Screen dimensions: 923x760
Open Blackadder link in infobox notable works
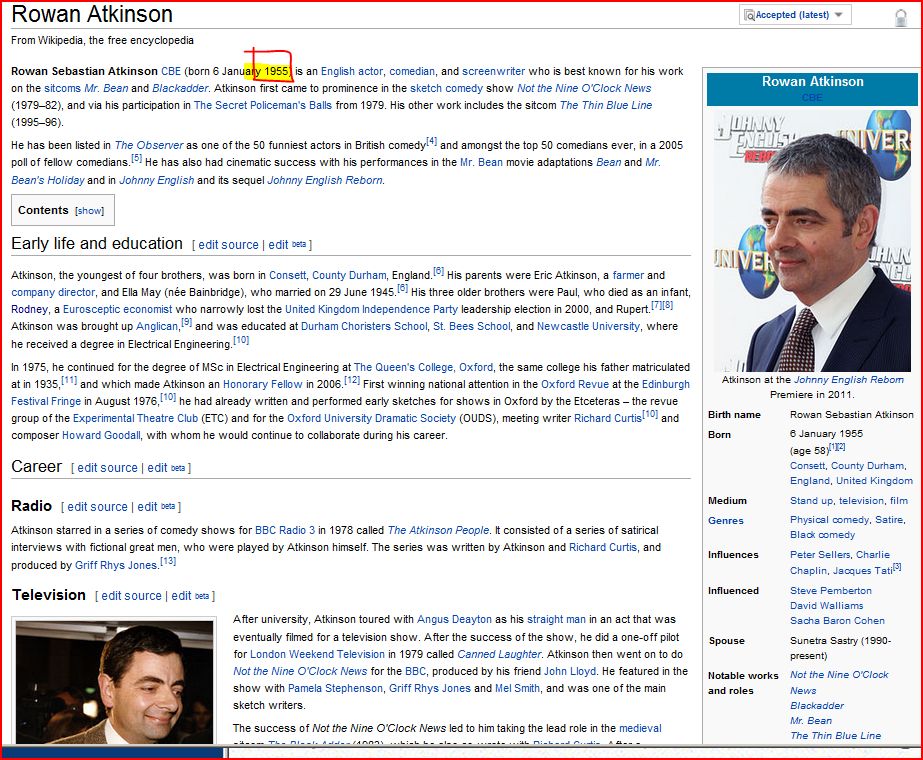817,706
